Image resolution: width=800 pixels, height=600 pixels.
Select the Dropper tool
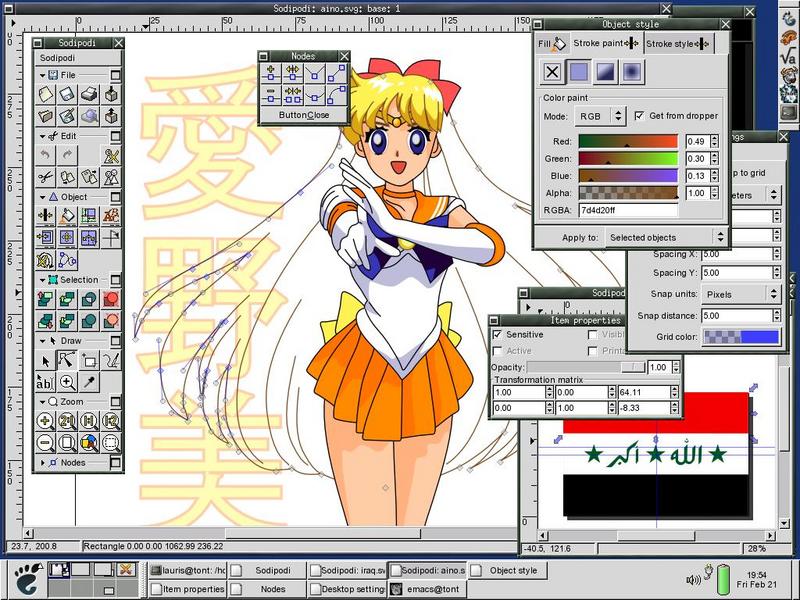[x=89, y=382]
